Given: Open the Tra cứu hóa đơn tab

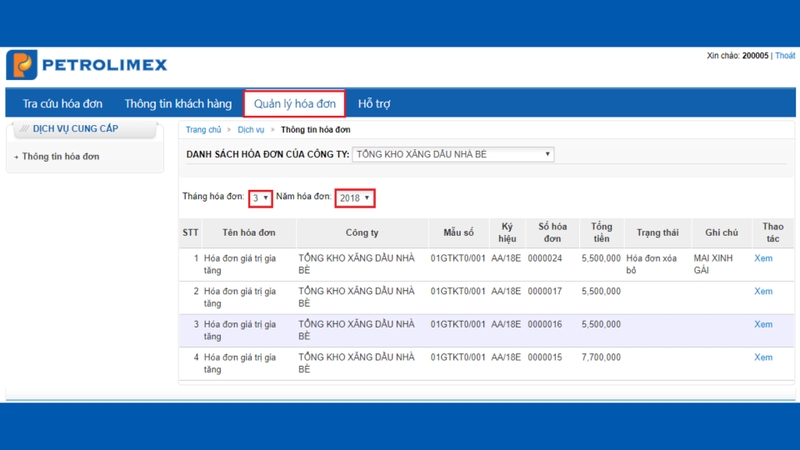Looking at the screenshot, I should click(x=62, y=104).
